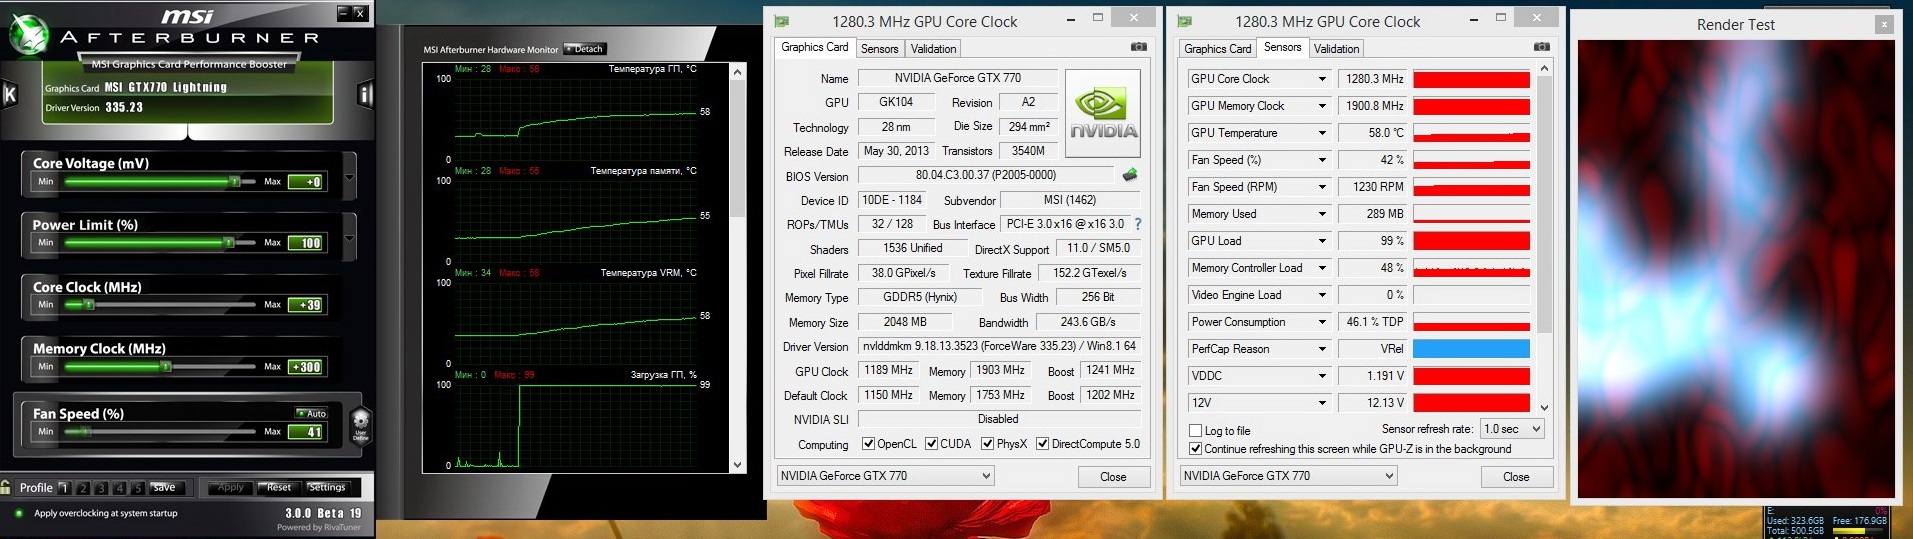The width and height of the screenshot is (1913, 539).
Task: Click the MSI Afterburner dragon logo
Action: tap(29, 34)
